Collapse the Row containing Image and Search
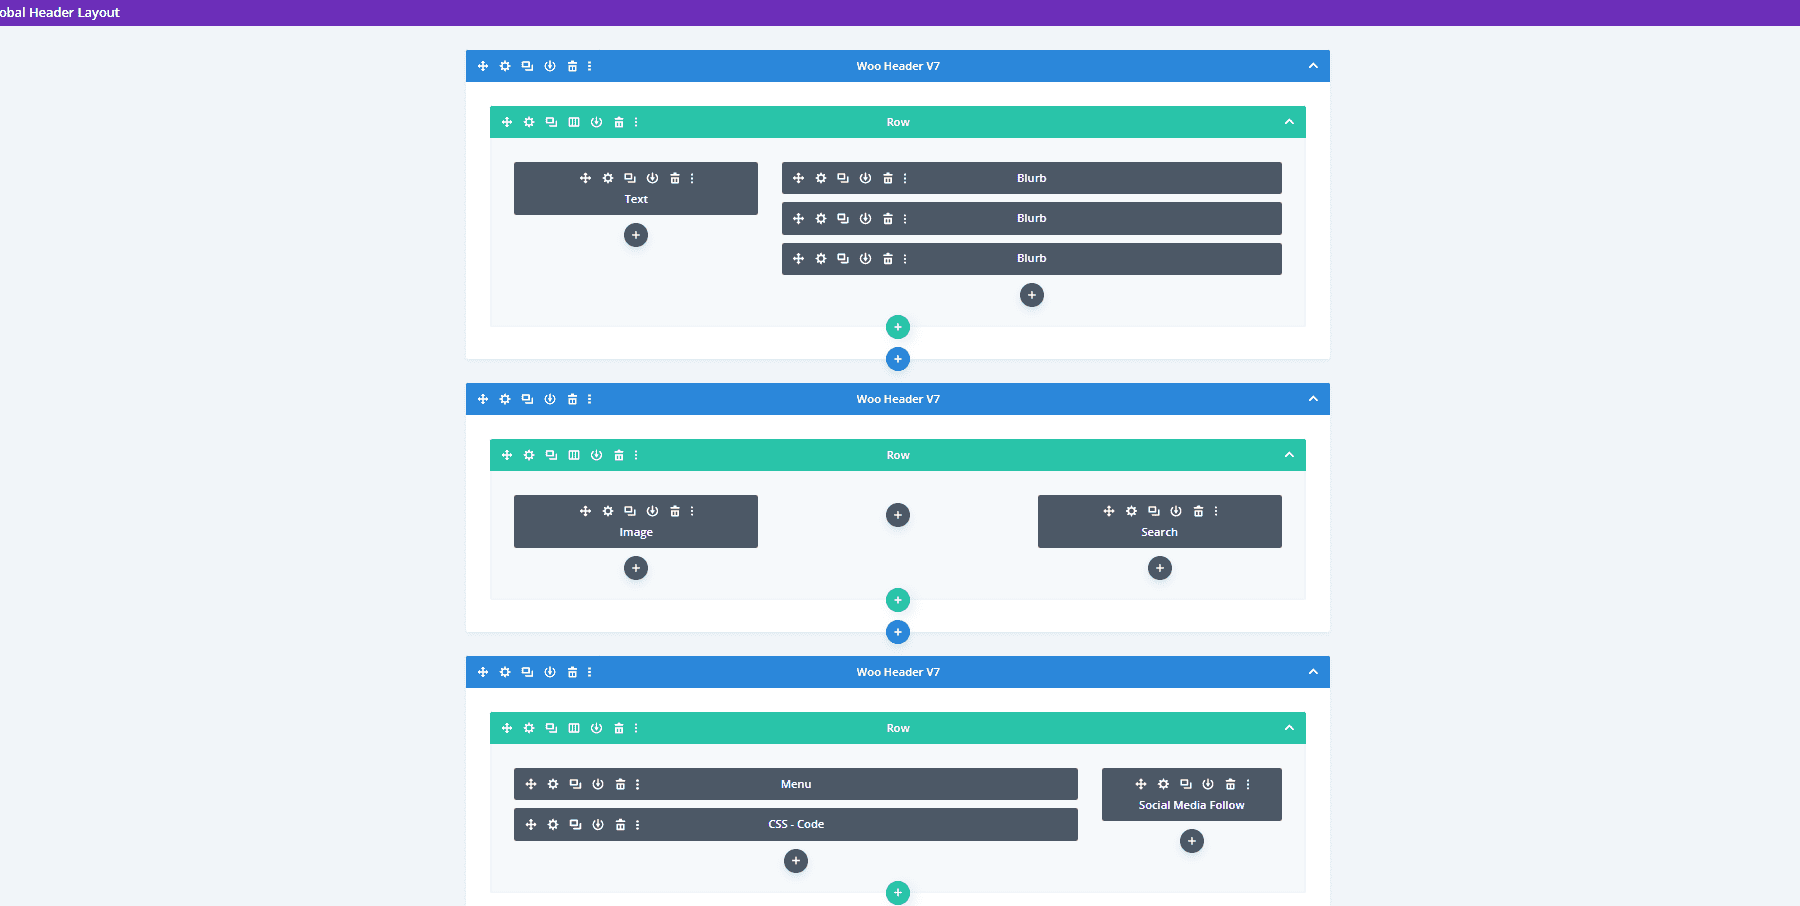This screenshot has width=1800, height=906. pos(1289,455)
